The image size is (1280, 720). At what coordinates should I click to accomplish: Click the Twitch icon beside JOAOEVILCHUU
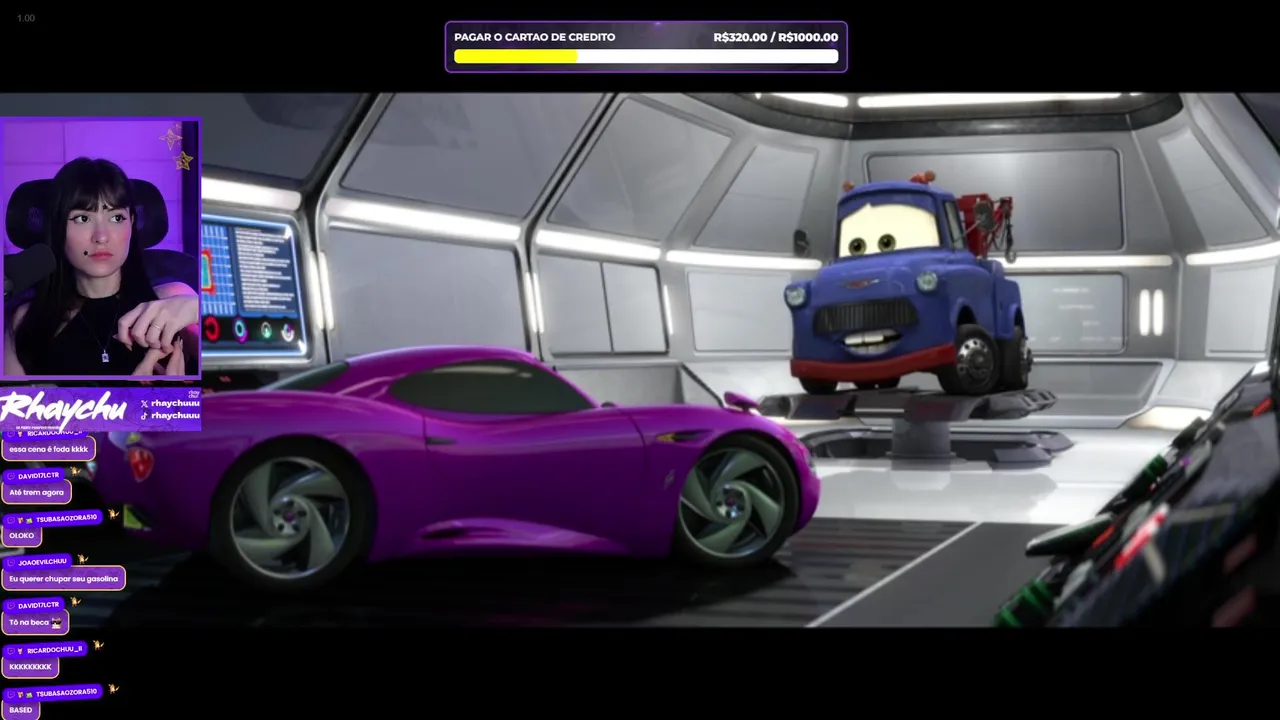click(10, 562)
